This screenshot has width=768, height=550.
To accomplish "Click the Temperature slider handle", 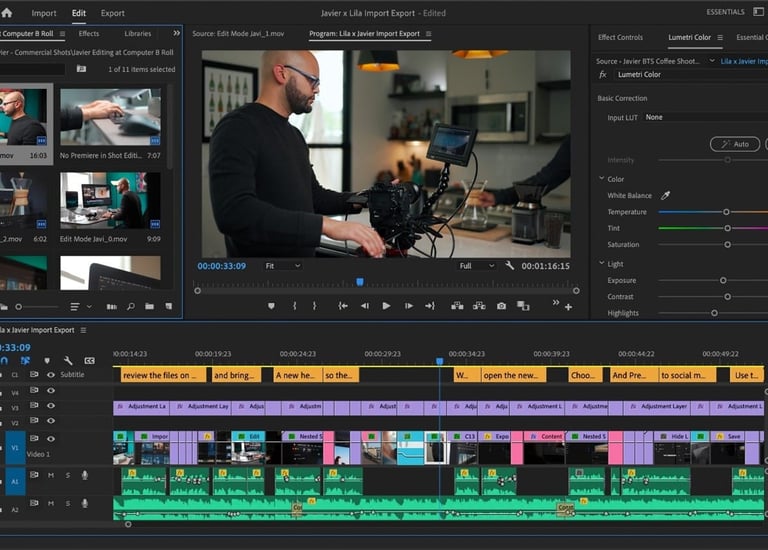I will click(x=727, y=212).
